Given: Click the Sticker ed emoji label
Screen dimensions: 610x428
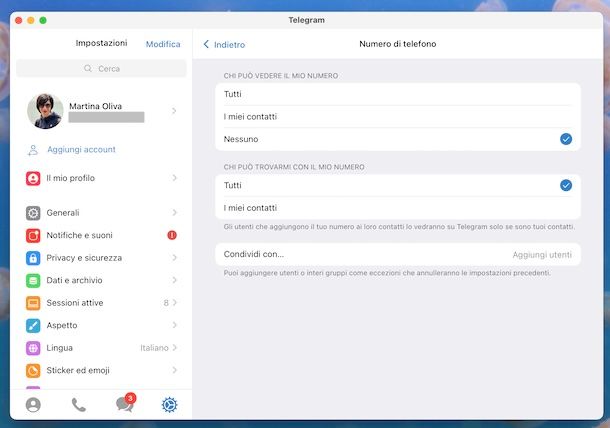Looking at the screenshot, I should (x=78, y=370).
